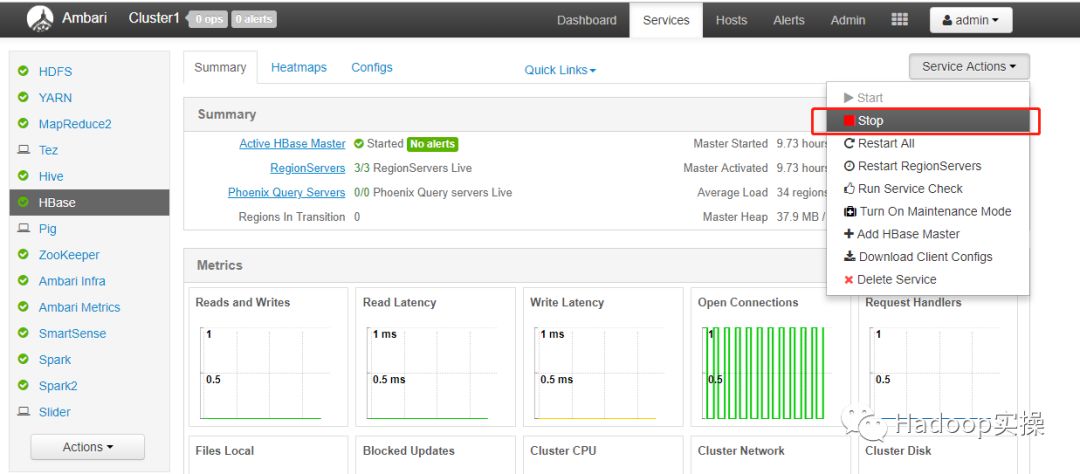This screenshot has width=1080, height=474.
Task: Click the red Stop square icon
Action: click(x=849, y=121)
